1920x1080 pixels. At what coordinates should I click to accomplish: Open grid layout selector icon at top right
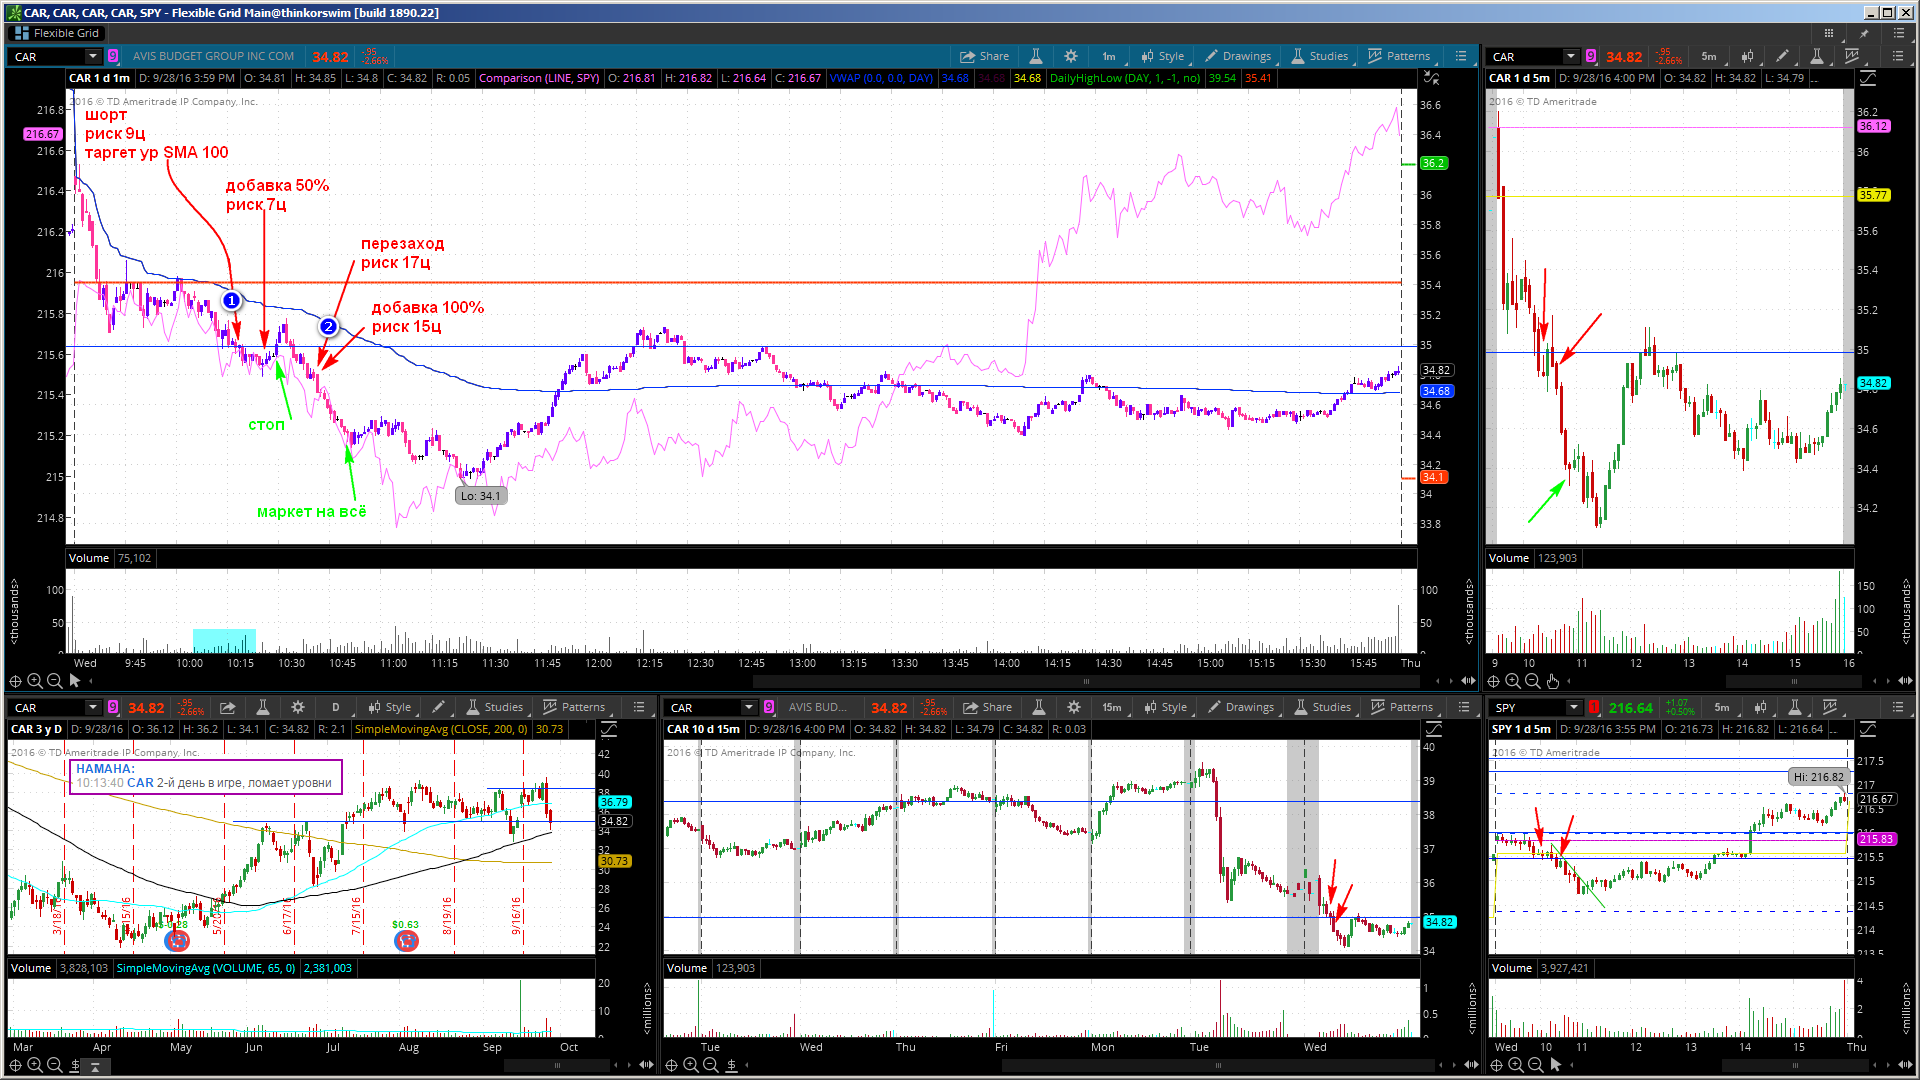point(1829,33)
